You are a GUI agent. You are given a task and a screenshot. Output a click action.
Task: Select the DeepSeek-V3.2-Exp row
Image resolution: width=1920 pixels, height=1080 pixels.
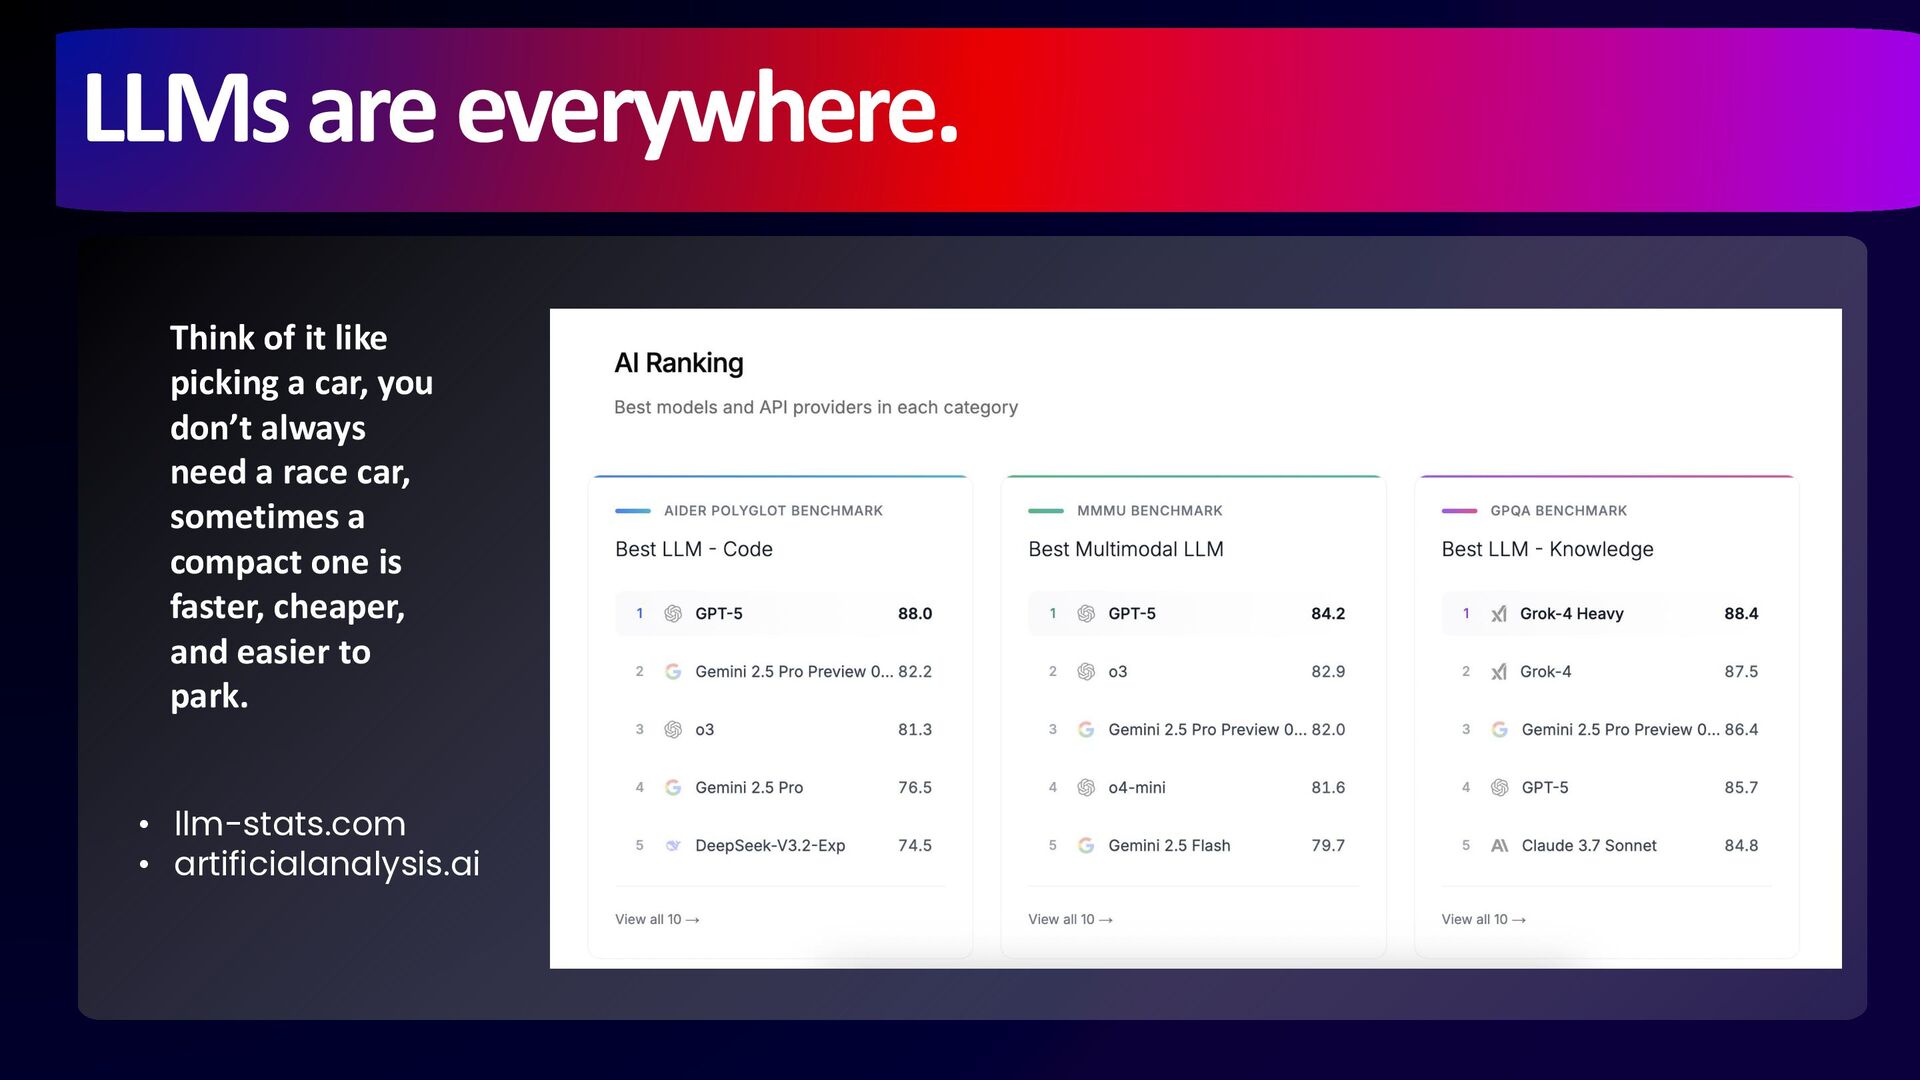coord(770,846)
